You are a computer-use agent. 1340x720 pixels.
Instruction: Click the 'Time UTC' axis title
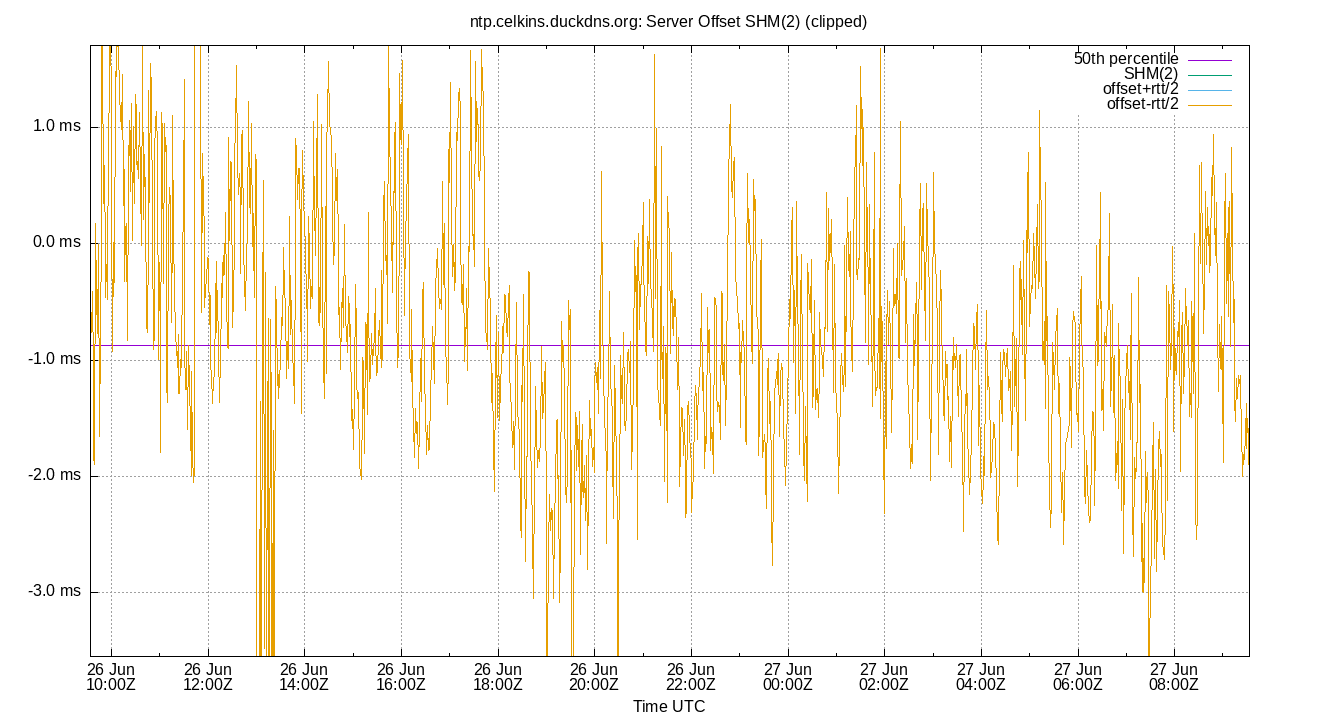coord(669,706)
